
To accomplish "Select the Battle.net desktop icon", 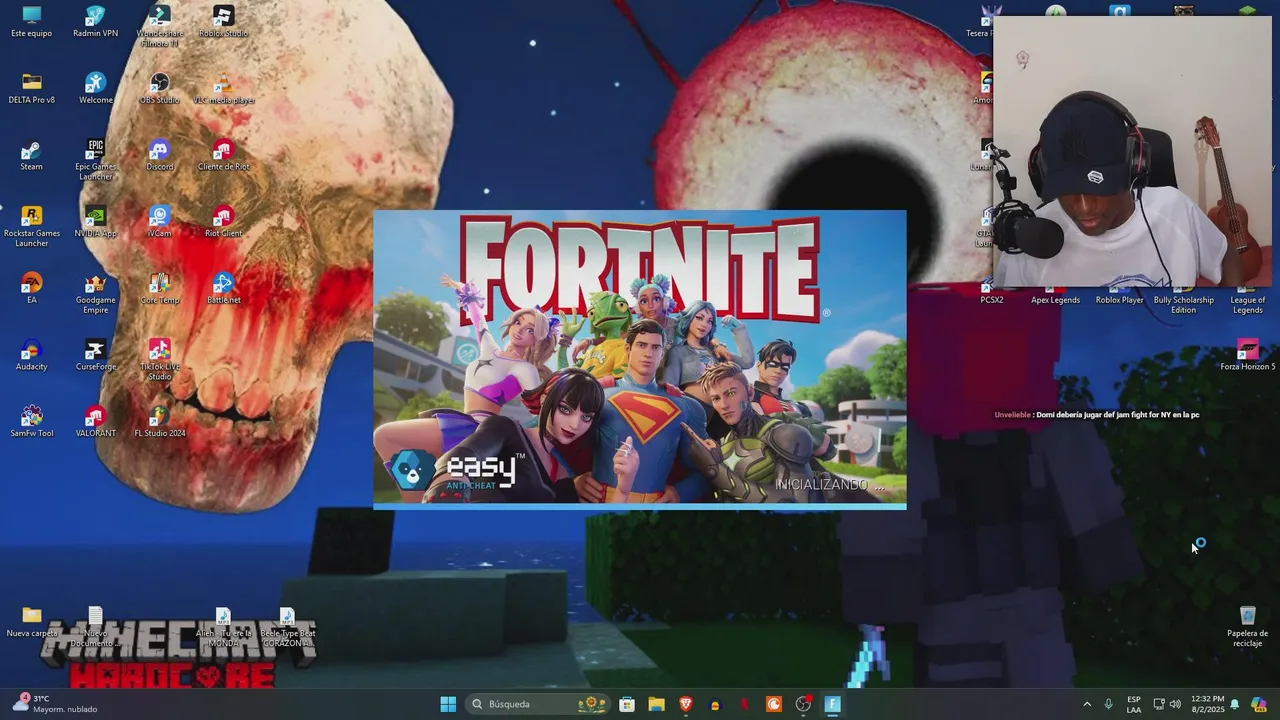I will pos(223,288).
